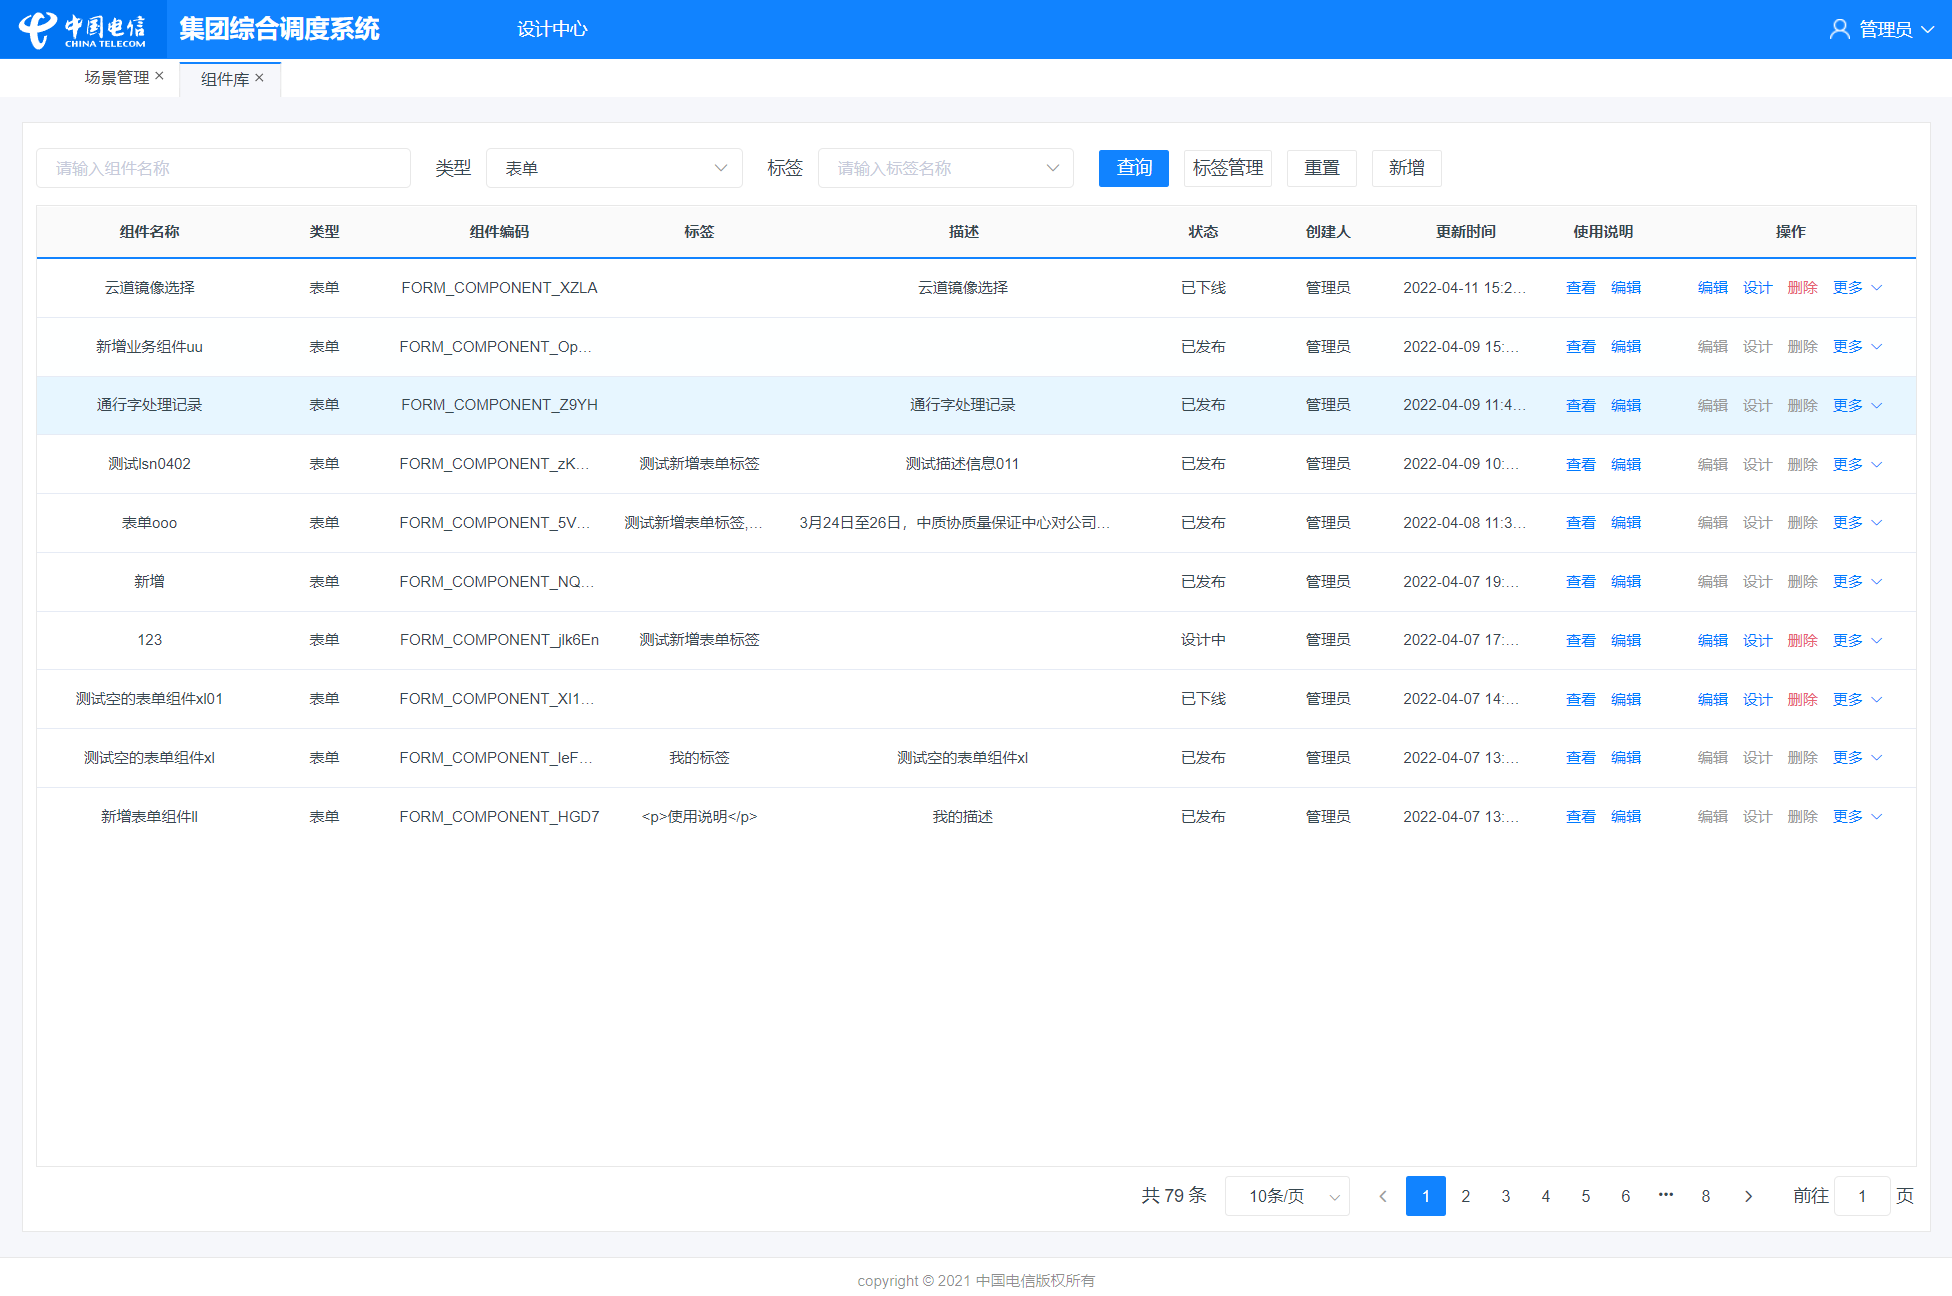This screenshot has height=1296, width=1952.
Task: Click the component name search field
Action: [x=223, y=168]
